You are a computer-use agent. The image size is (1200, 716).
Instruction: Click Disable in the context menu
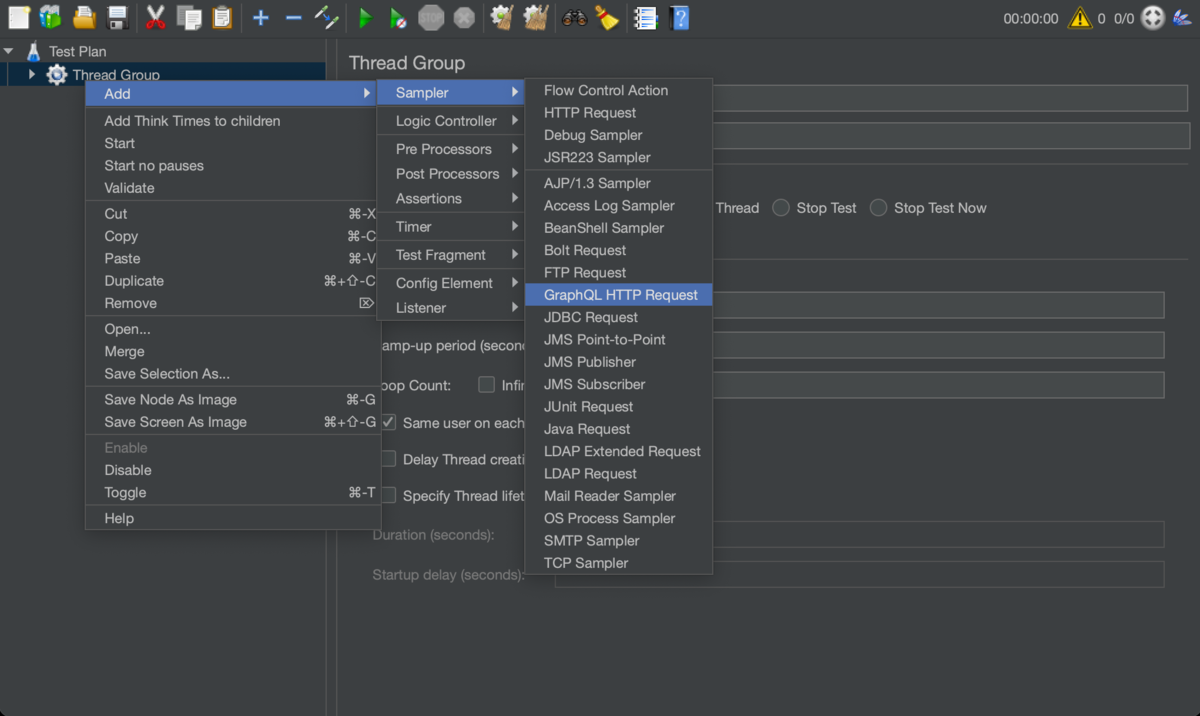coord(231,470)
